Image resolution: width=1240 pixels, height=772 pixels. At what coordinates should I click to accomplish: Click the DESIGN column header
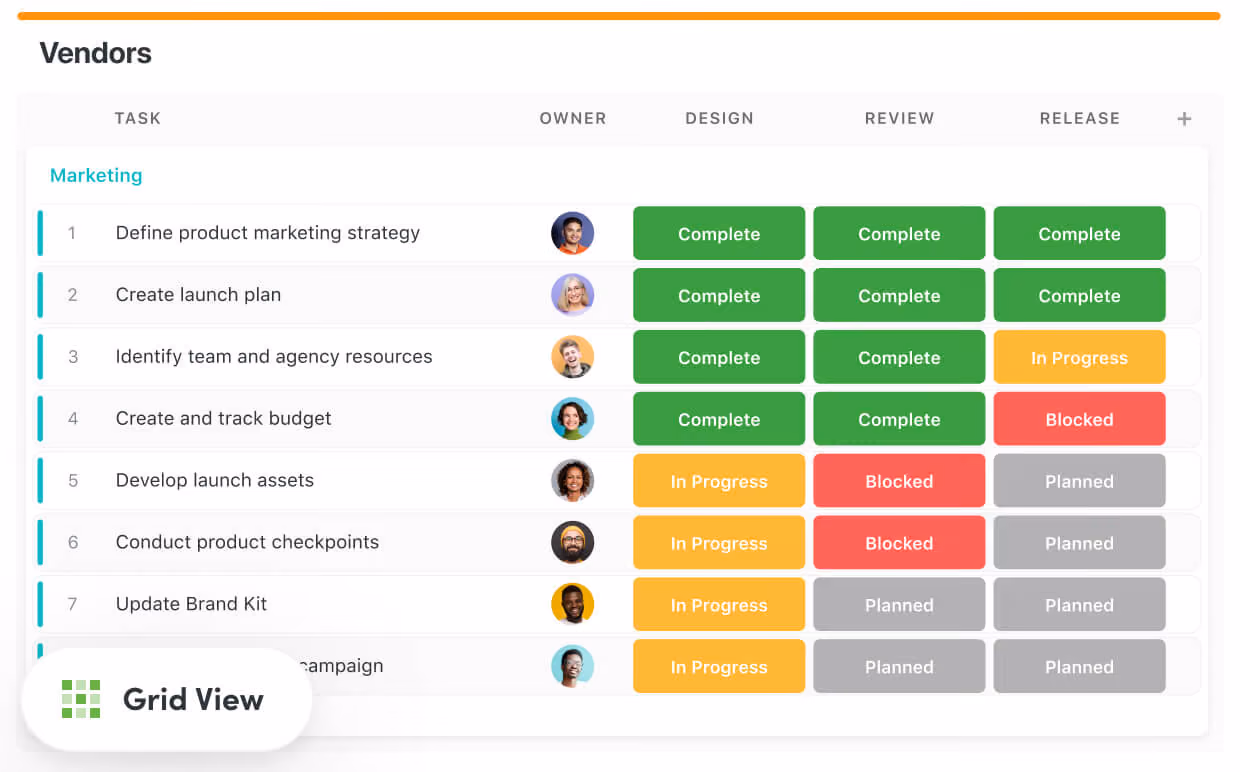[x=719, y=118]
